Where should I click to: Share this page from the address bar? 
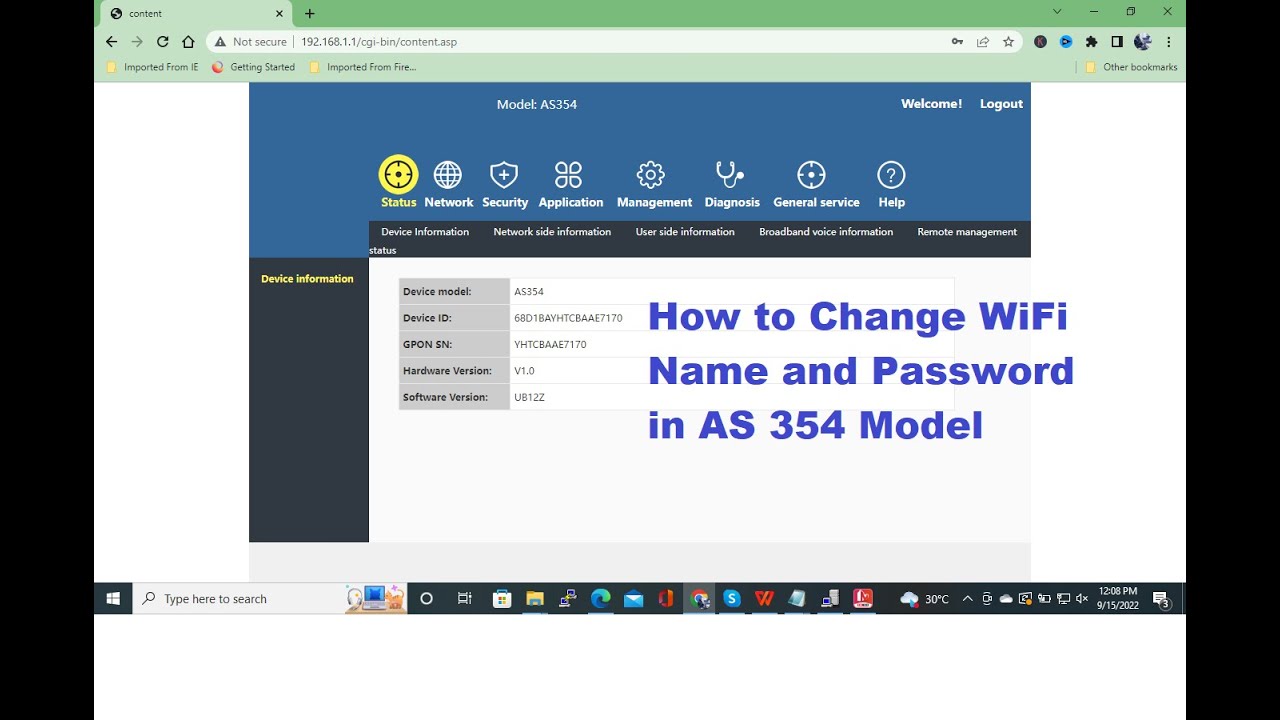click(x=983, y=42)
